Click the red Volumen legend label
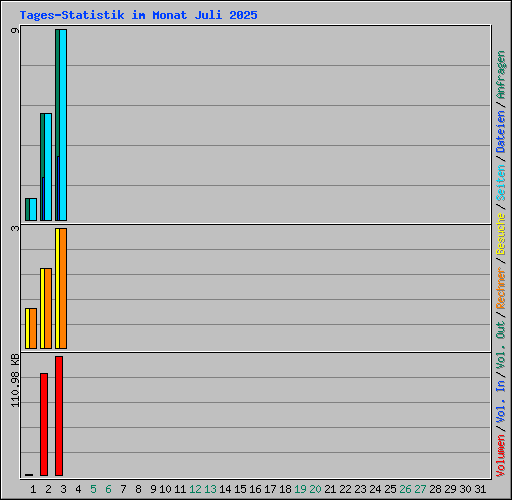Image resolution: width=512 pixels, height=500 pixels. coord(500,456)
